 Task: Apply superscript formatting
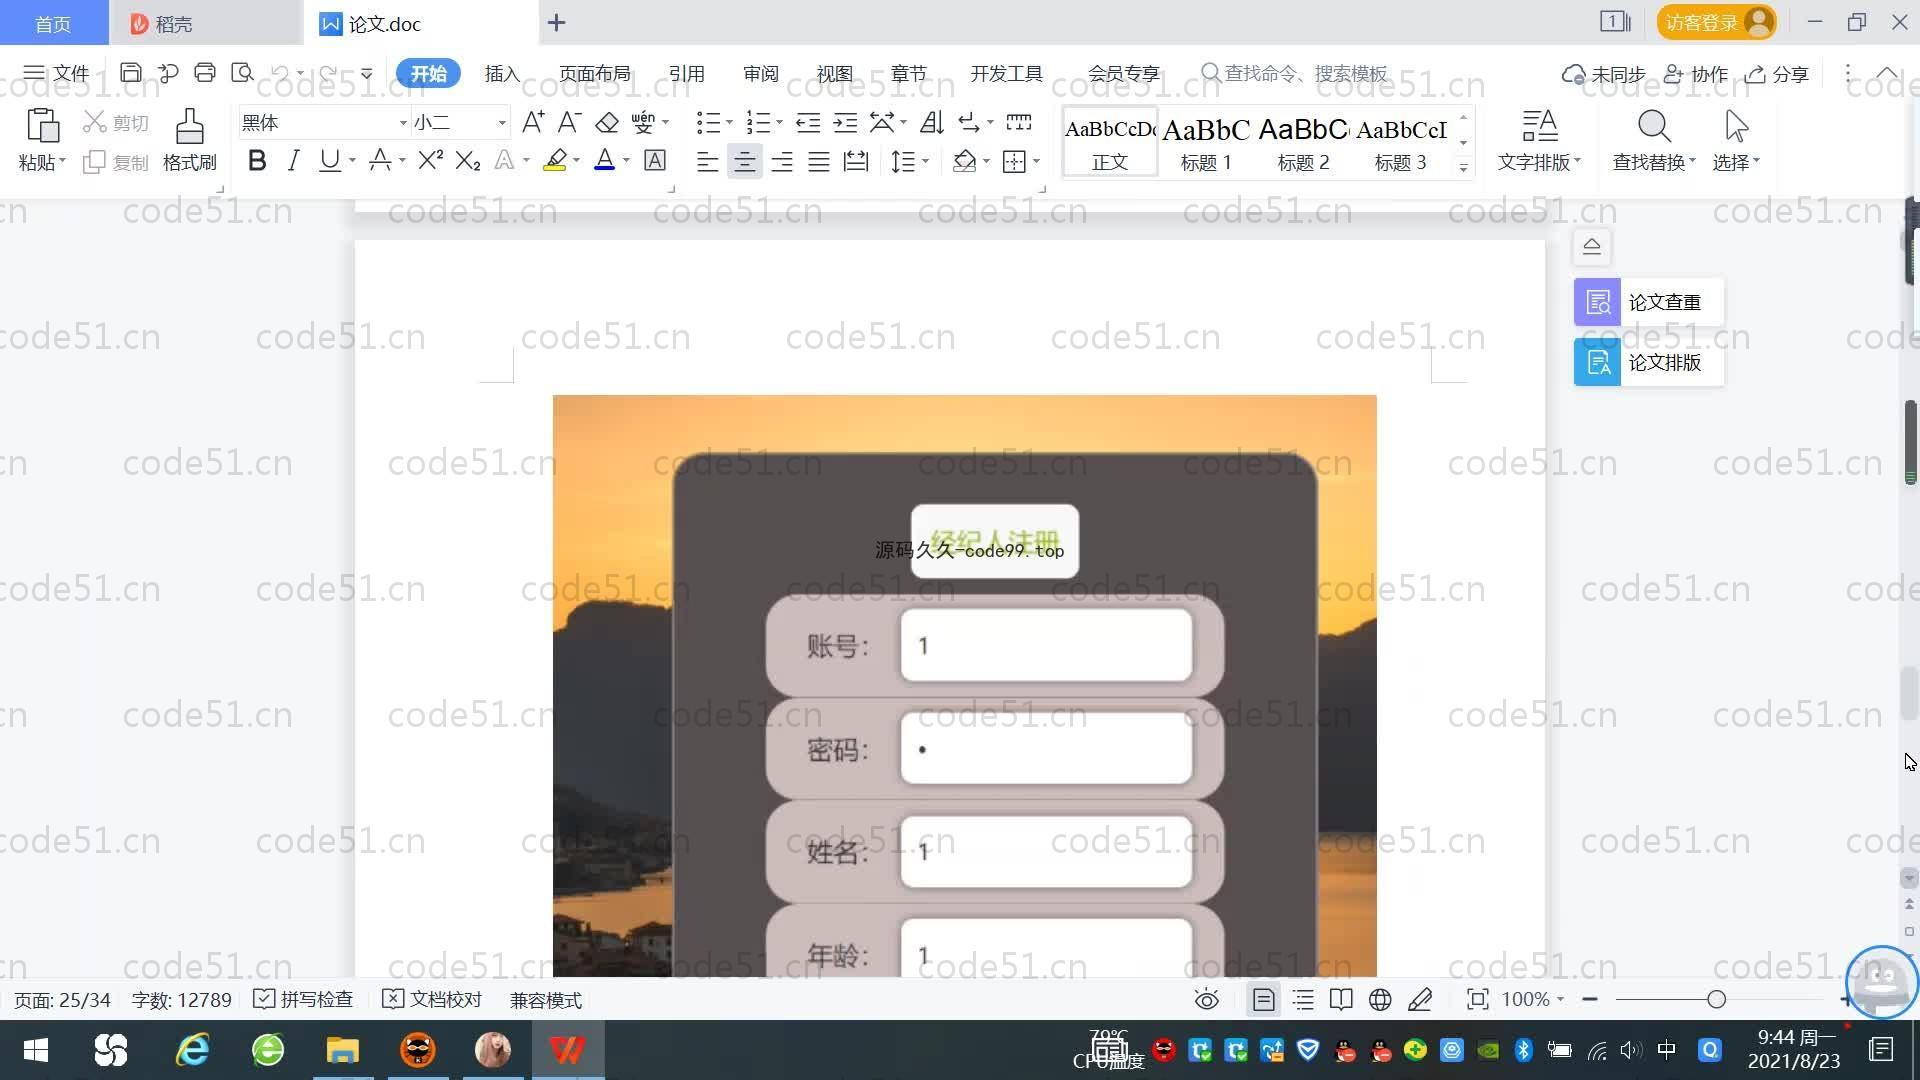(430, 160)
